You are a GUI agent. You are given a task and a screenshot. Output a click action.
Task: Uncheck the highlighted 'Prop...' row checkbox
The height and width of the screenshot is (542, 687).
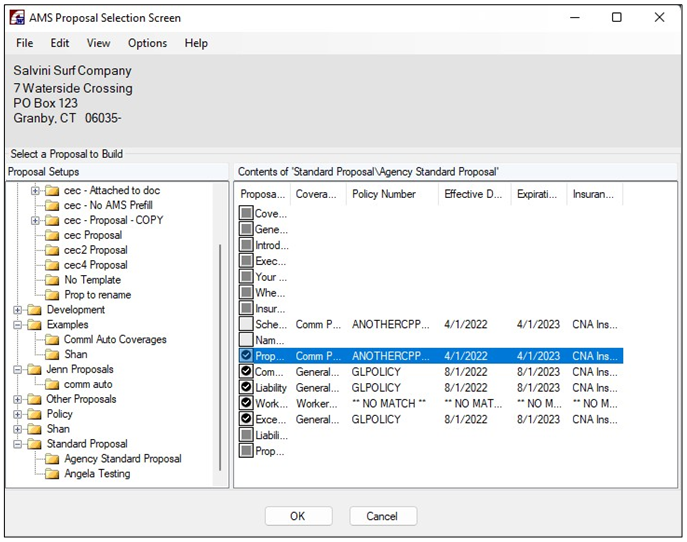pyautogui.click(x=246, y=356)
